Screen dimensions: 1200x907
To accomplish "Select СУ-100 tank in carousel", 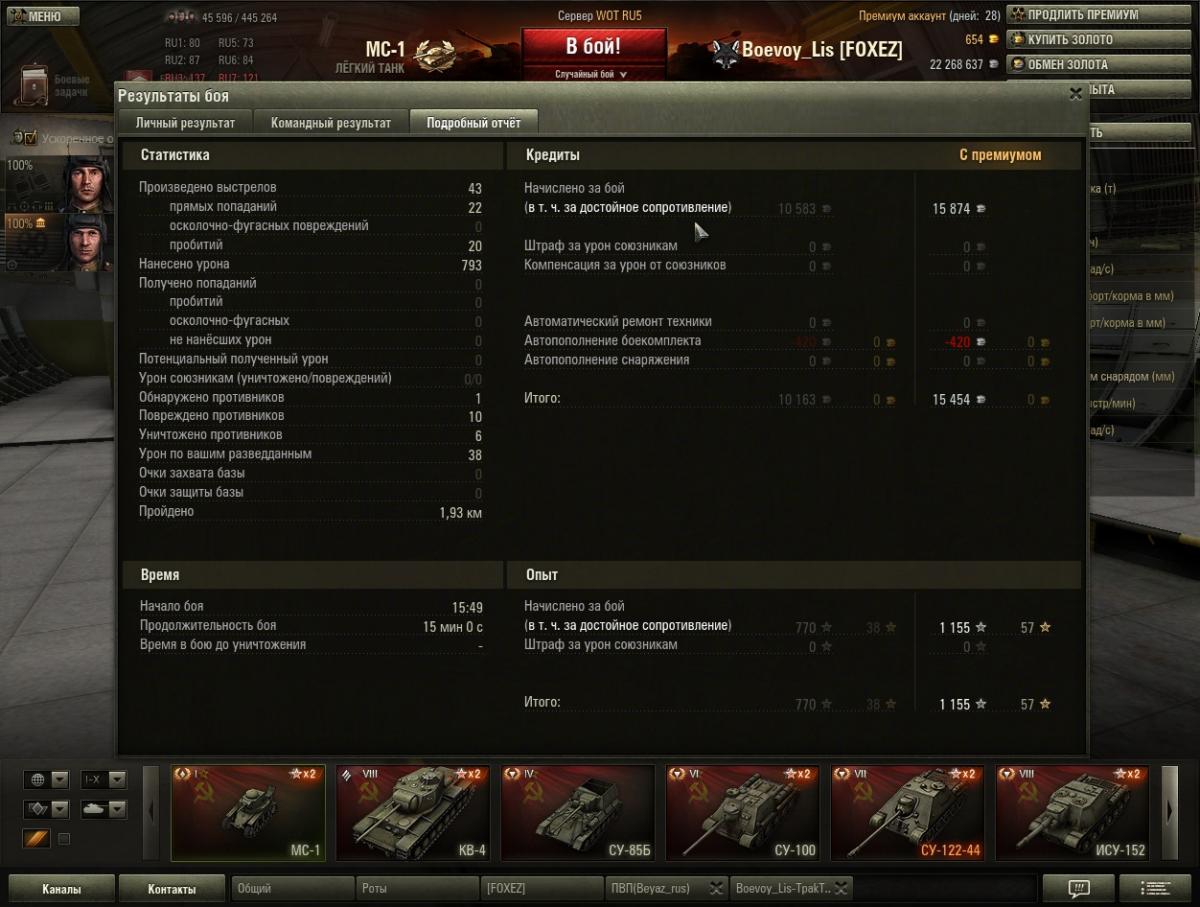I will coord(743,813).
